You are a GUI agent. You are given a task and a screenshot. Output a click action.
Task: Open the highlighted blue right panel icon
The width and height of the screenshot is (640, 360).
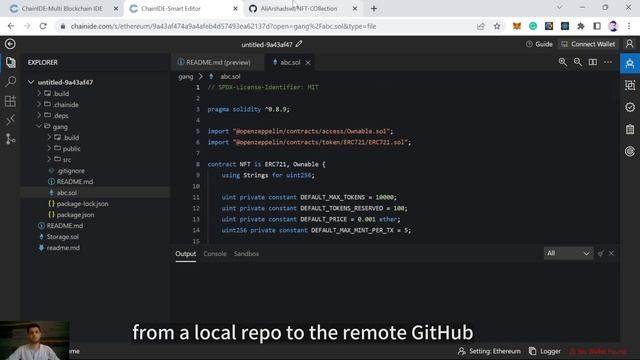(x=630, y=63)
